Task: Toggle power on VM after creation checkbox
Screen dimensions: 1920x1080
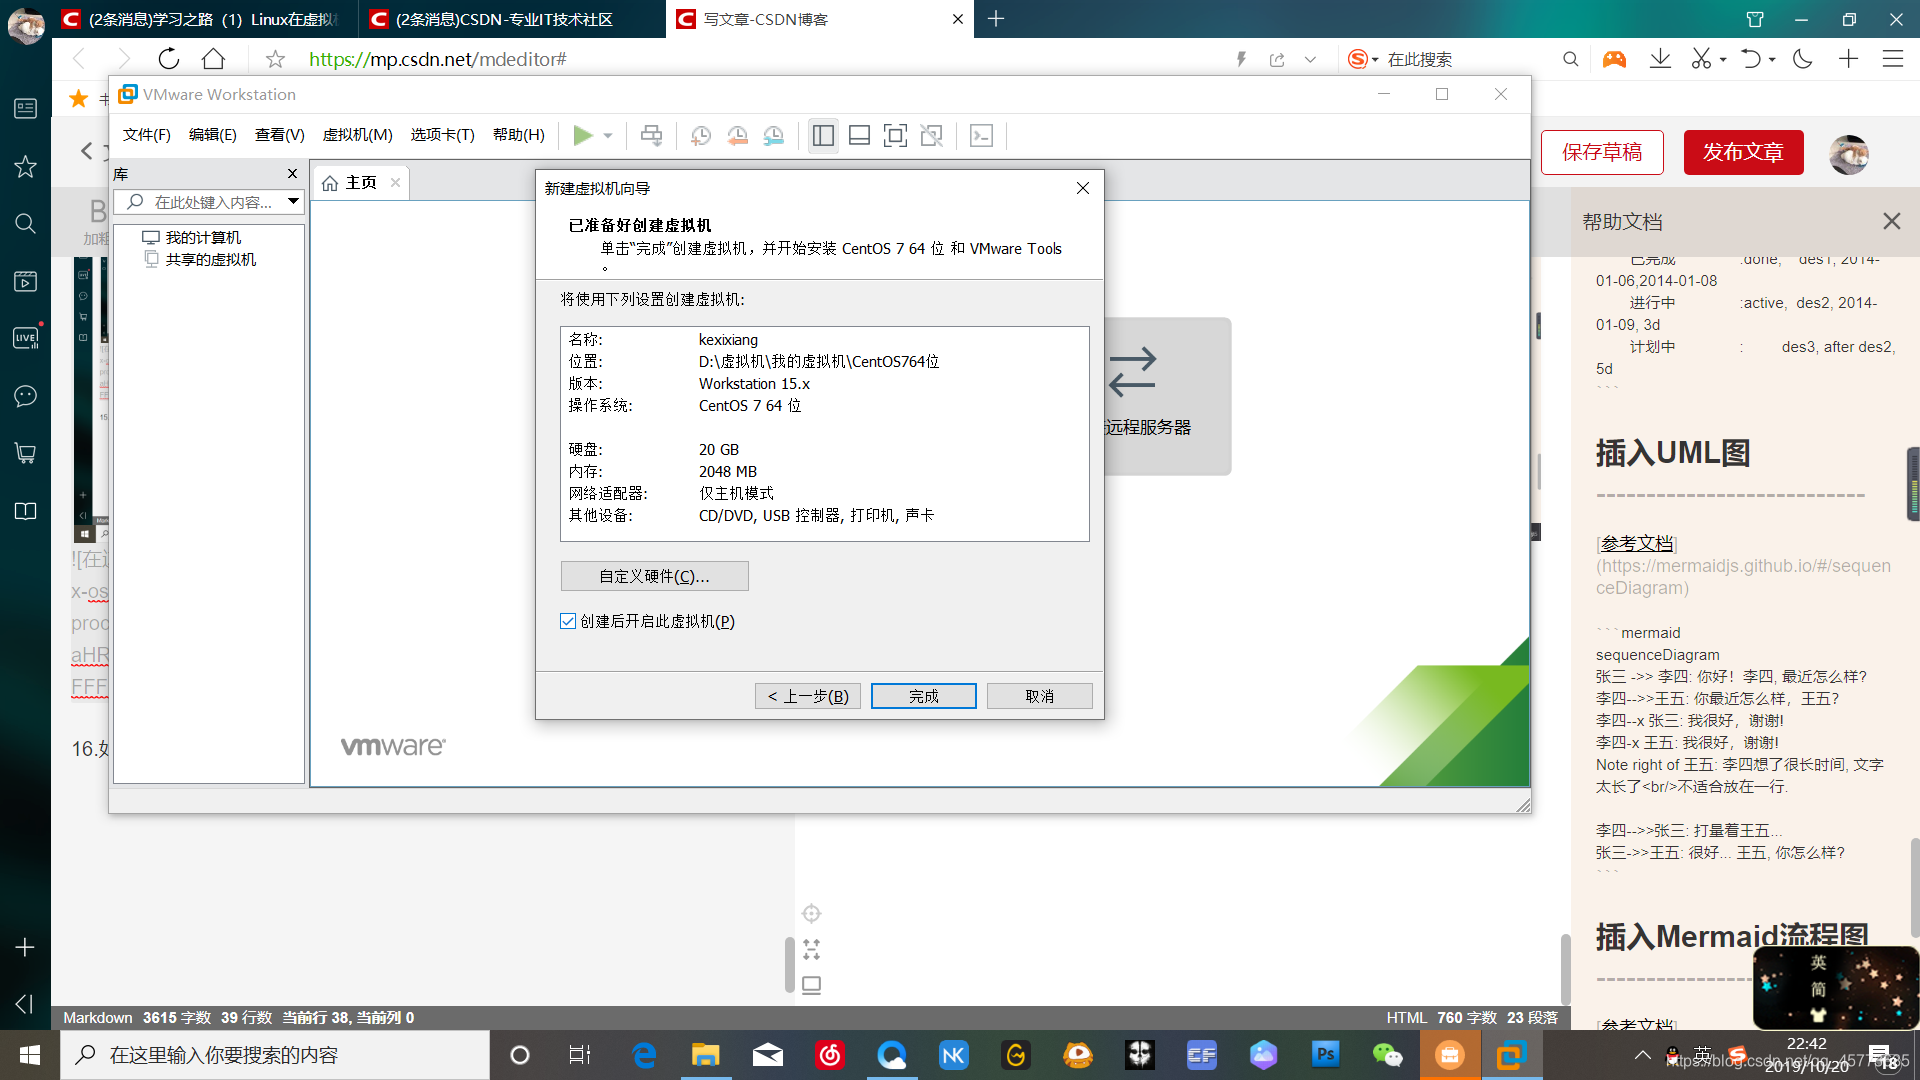Action: click(568, 621)
